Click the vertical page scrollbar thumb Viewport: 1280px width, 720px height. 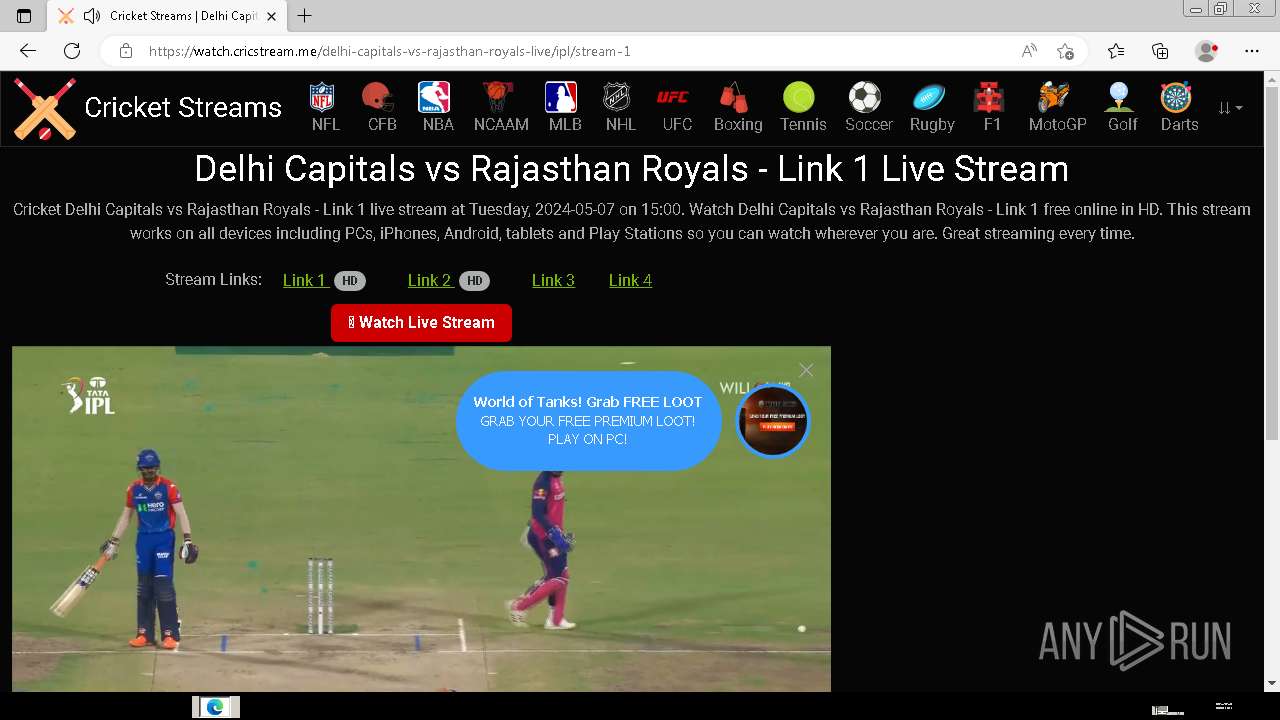click(x=1272, y=263)
